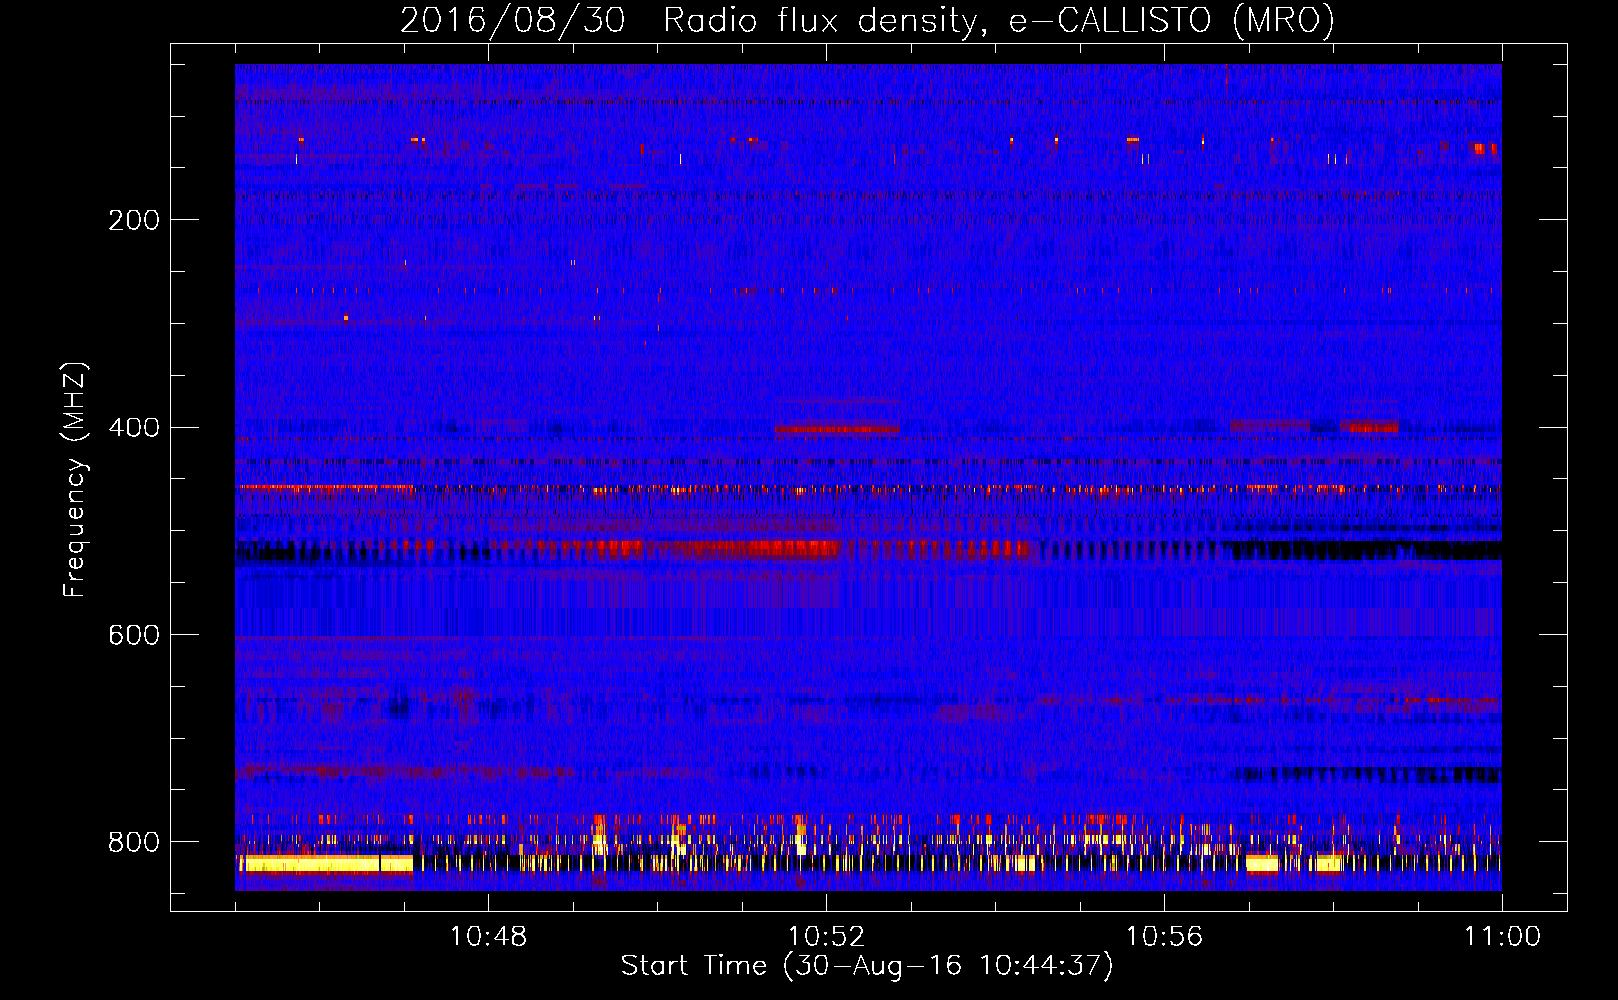
Task: Click the "10:52" time tick label
Action: coord(826,937)
